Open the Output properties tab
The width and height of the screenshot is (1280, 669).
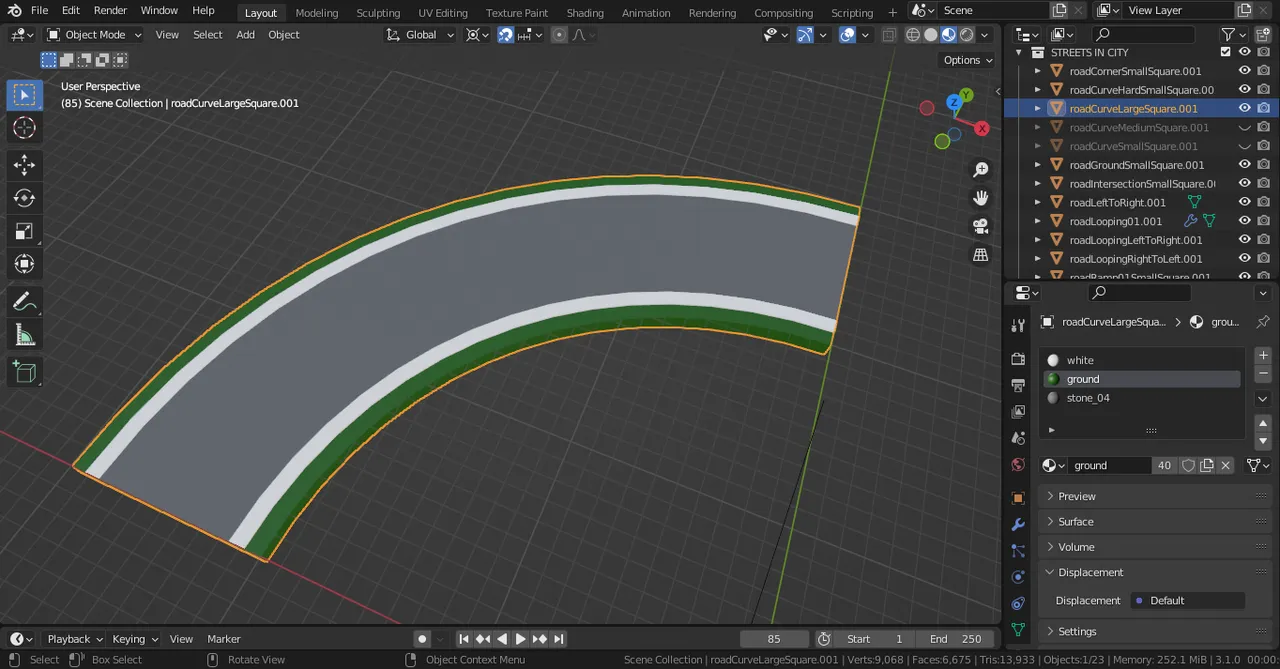(1018, 385)
